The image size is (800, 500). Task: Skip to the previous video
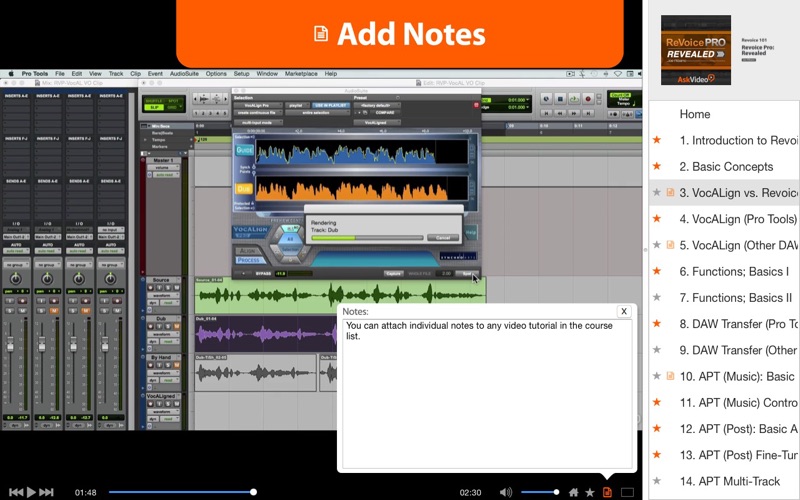(x=15, y=492)
